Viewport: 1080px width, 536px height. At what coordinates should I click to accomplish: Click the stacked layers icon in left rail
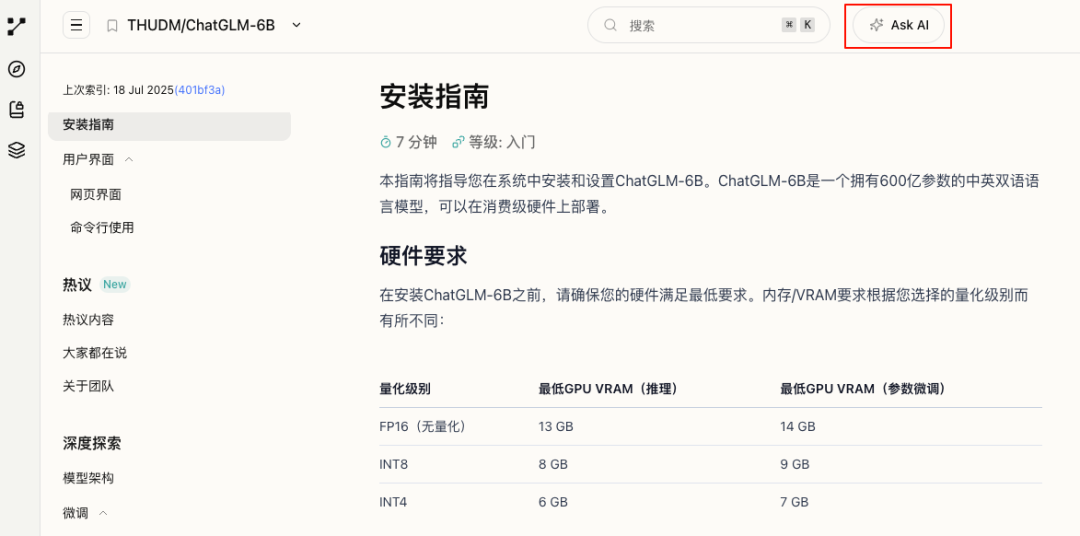click(17, 150)
